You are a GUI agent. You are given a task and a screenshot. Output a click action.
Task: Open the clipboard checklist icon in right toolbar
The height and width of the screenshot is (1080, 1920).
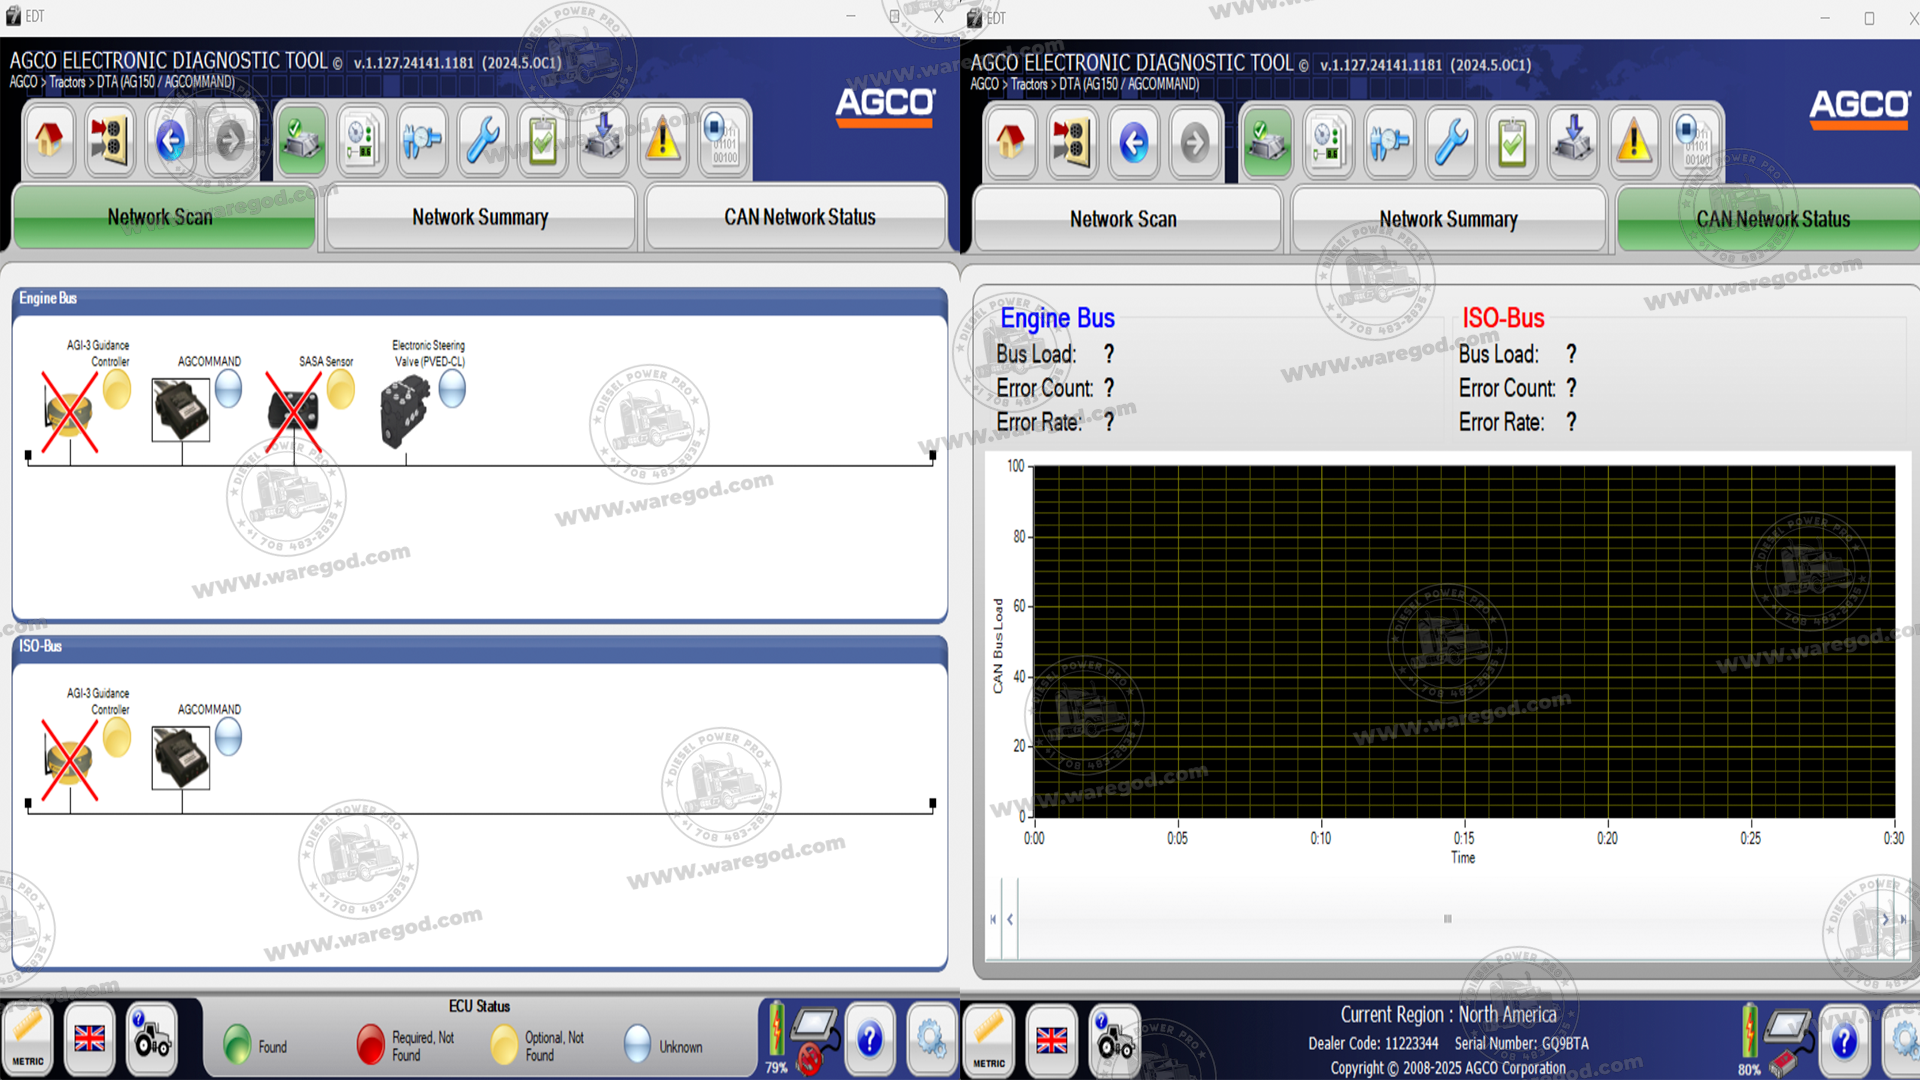pyautogui.click(x=1512, y=143)
